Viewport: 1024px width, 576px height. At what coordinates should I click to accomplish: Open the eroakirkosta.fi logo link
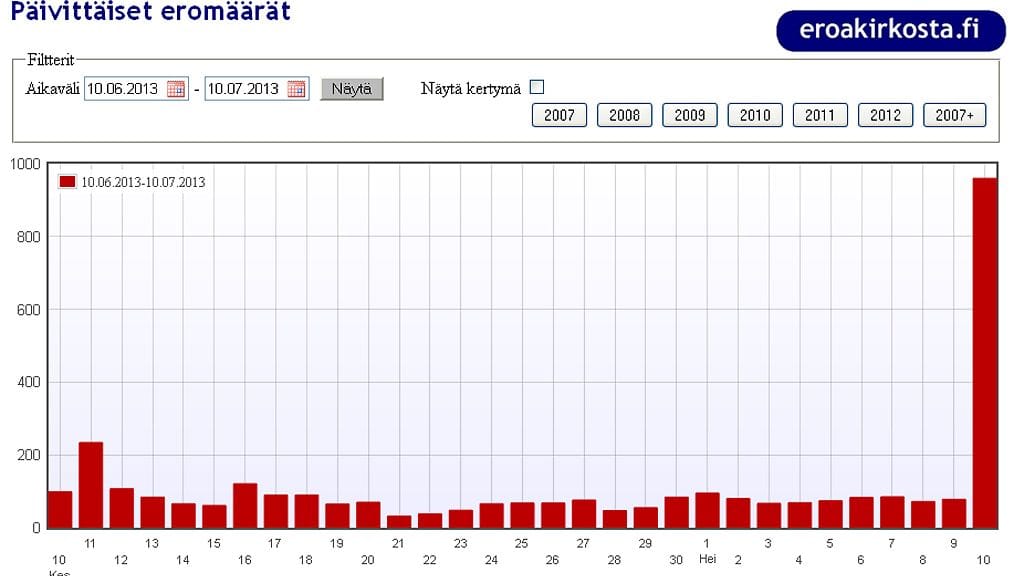890,30
